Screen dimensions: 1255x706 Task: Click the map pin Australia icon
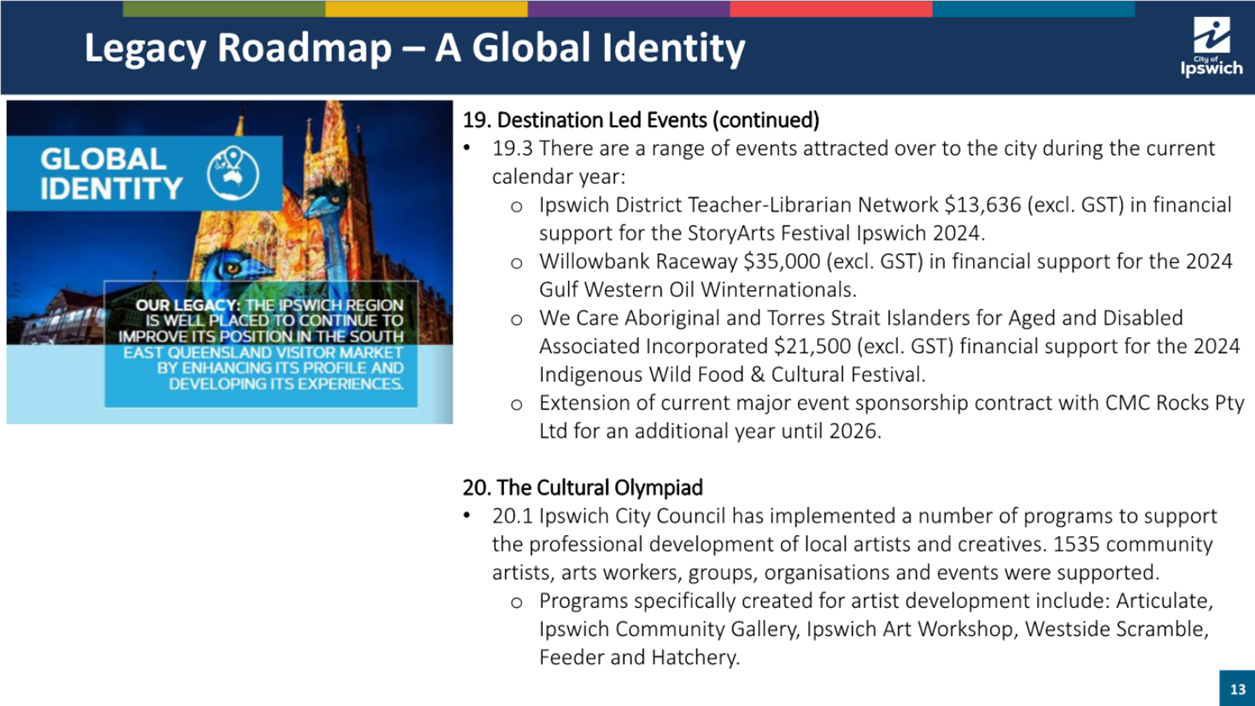[232, 171]
